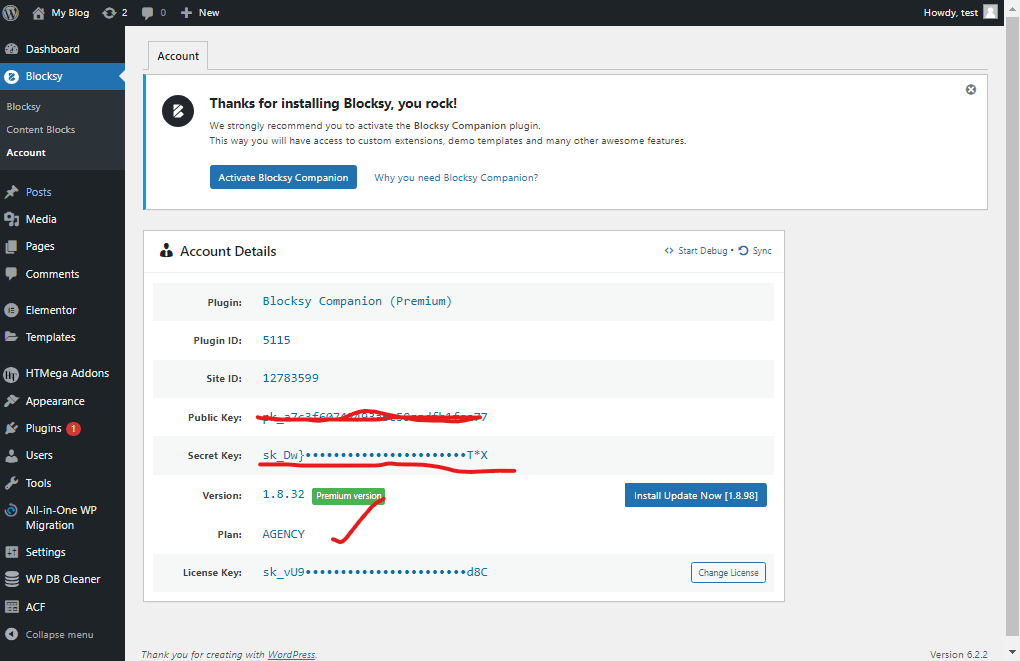Click the page vertical scrollbar

click(x=1012, y=325)
